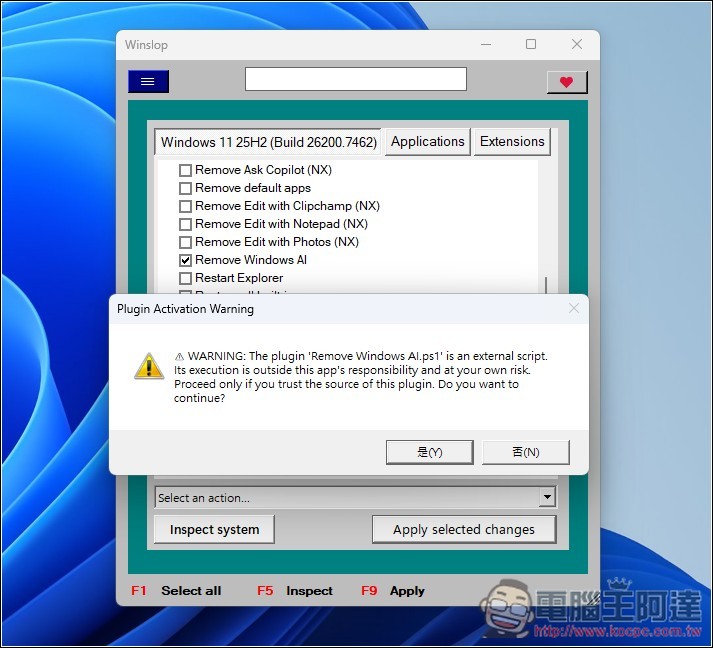
Task: Check Restart Explorer option
Action: (185, 278)
